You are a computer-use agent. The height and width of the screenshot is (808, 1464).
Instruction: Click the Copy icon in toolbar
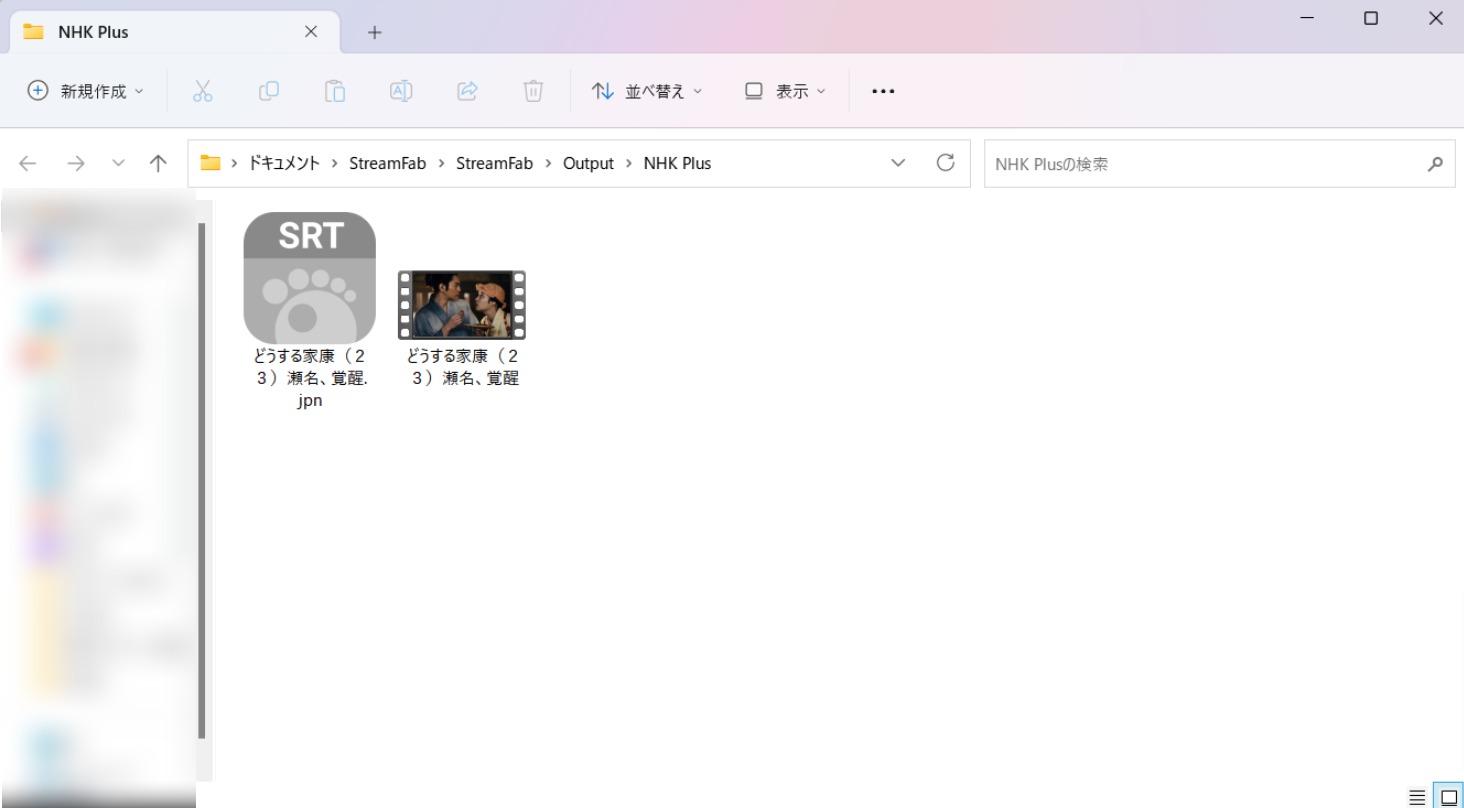(269, 91)
